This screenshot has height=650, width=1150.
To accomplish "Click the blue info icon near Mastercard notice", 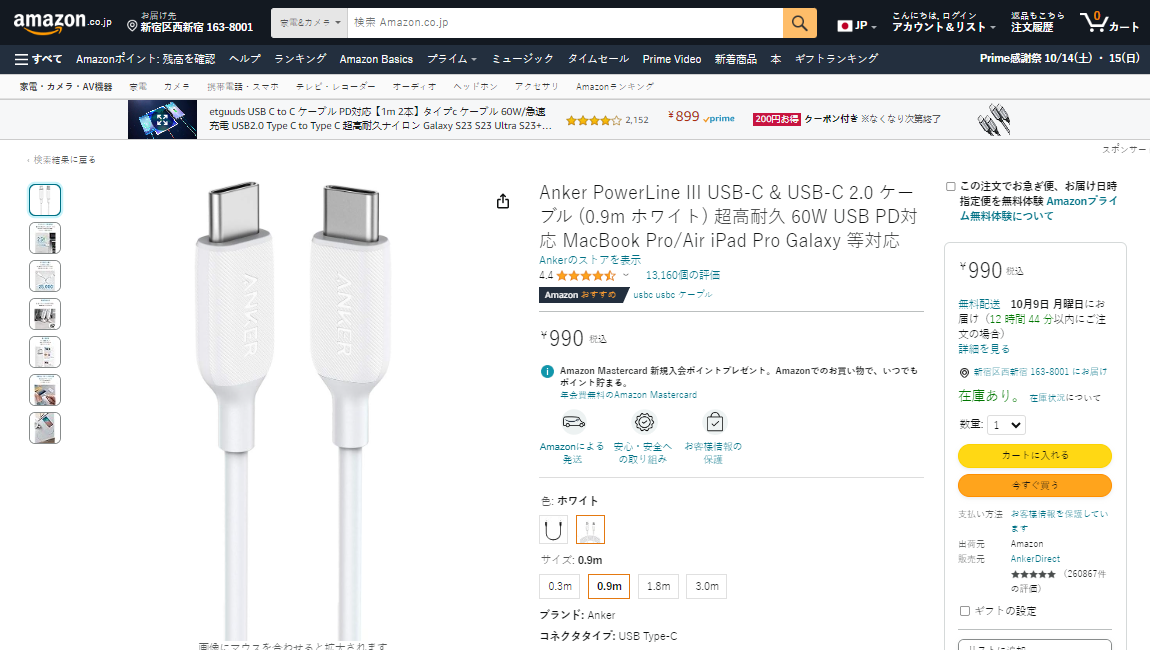I will pos(547,371).
